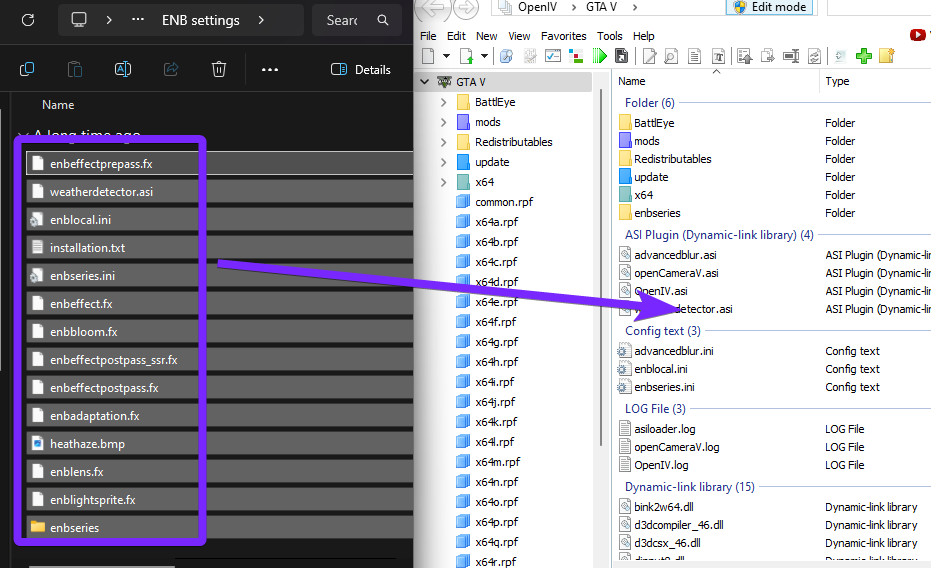Click OpenIV segment in address path
The image size is (931, 568).
[x=537, y=7]
